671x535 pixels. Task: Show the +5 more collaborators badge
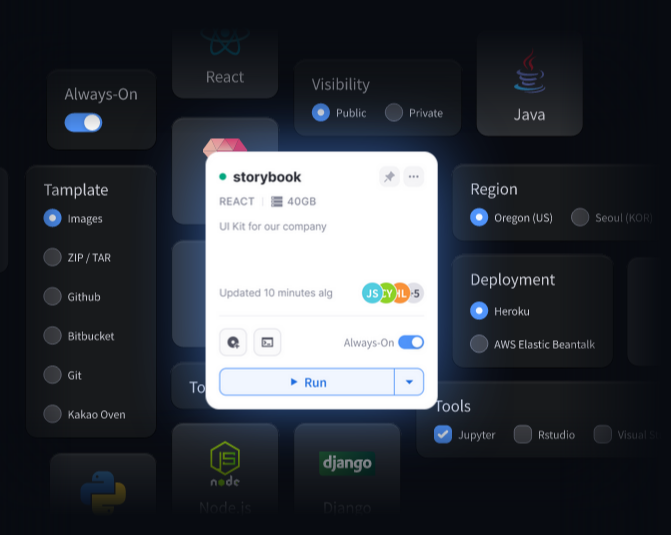416,293
